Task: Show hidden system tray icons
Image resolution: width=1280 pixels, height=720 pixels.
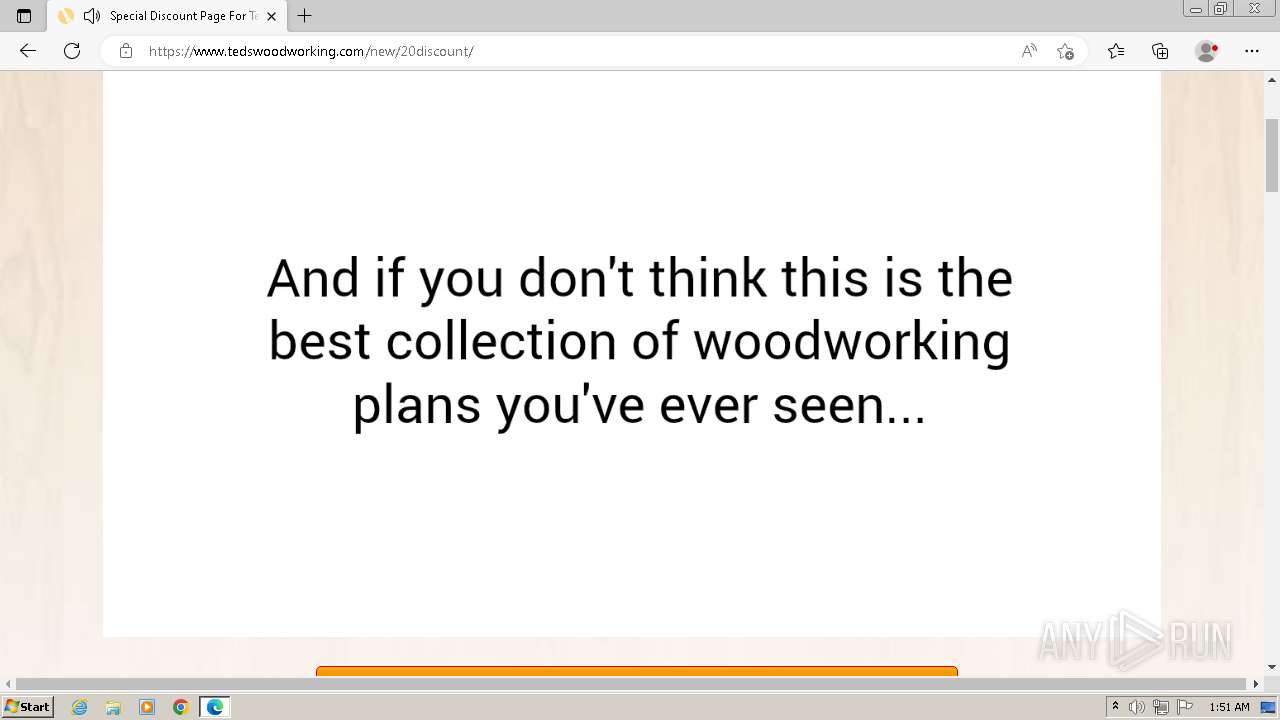Action: coord(1115,707)
